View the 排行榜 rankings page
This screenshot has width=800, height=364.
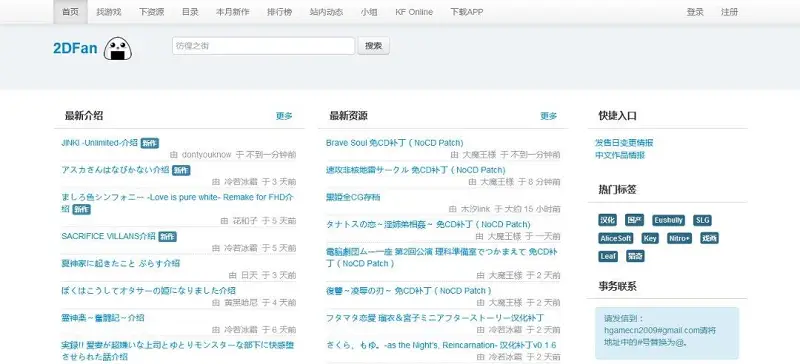[280, 12]
